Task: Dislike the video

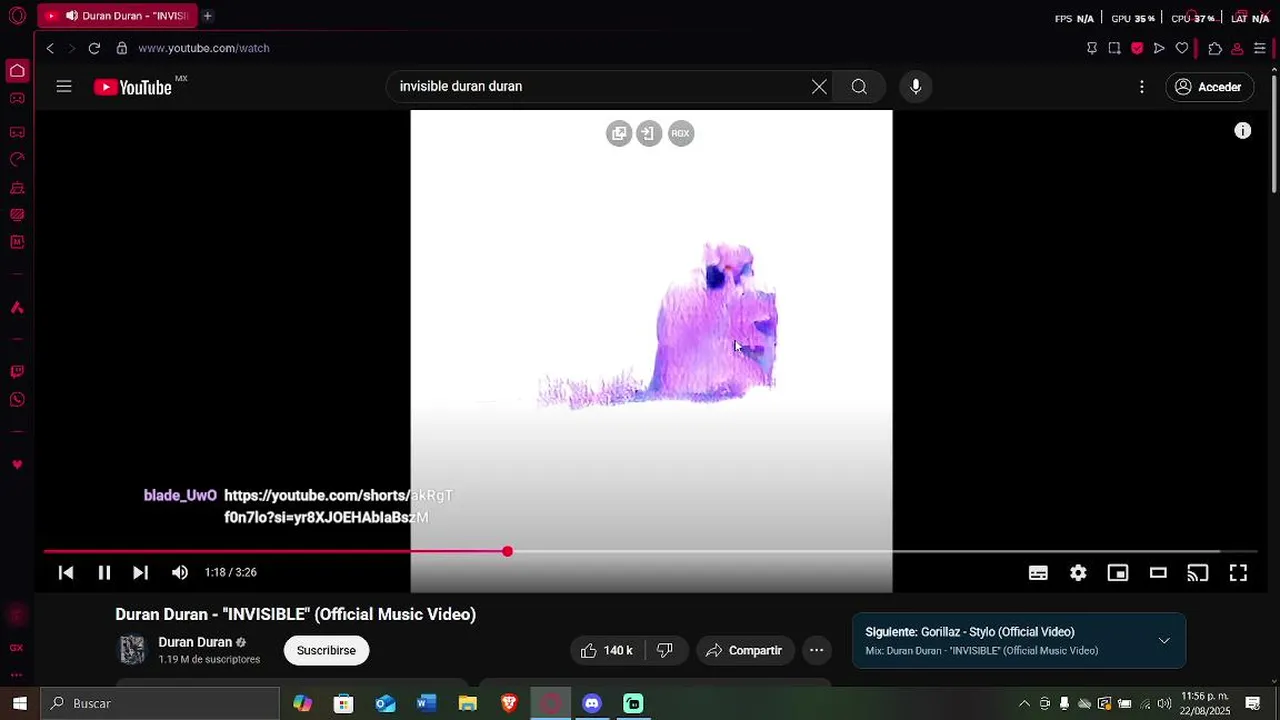Action: tap(665, 651)
